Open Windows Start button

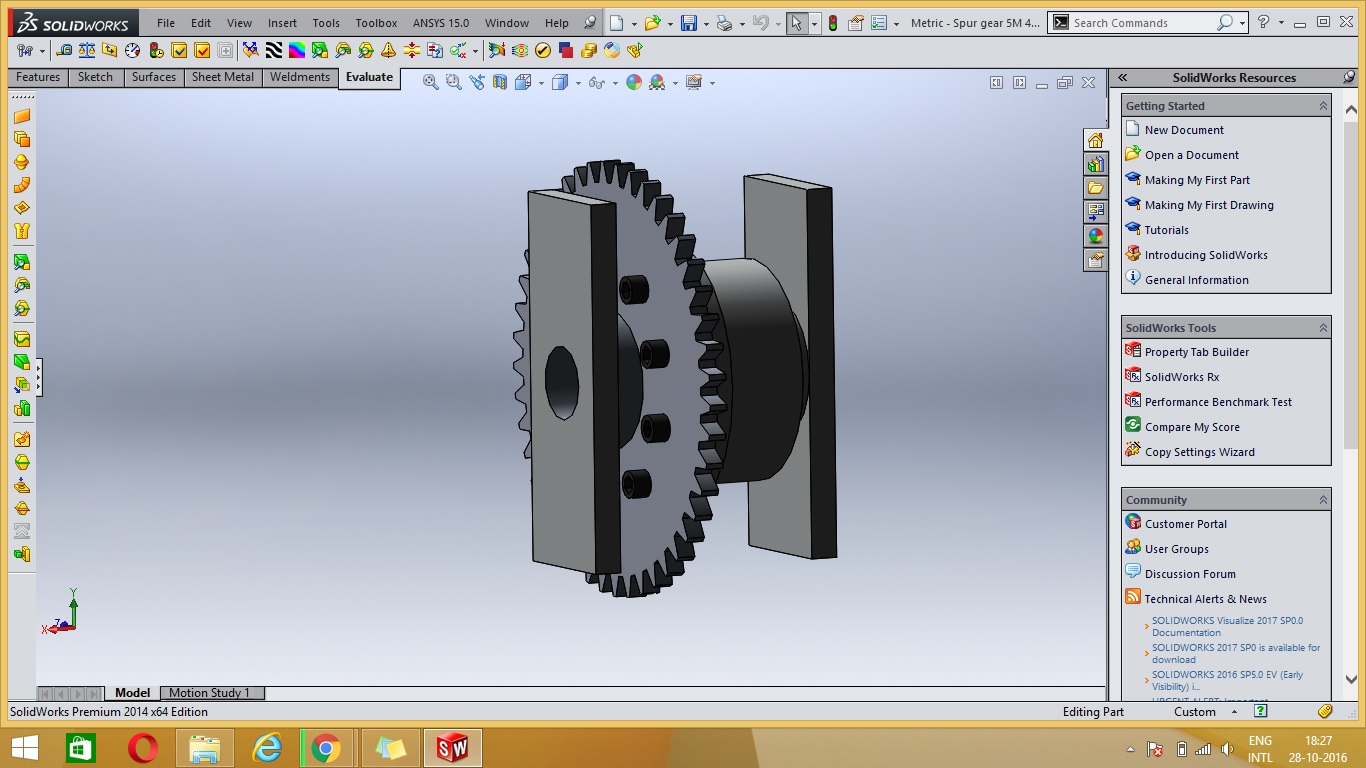[24, 748]
